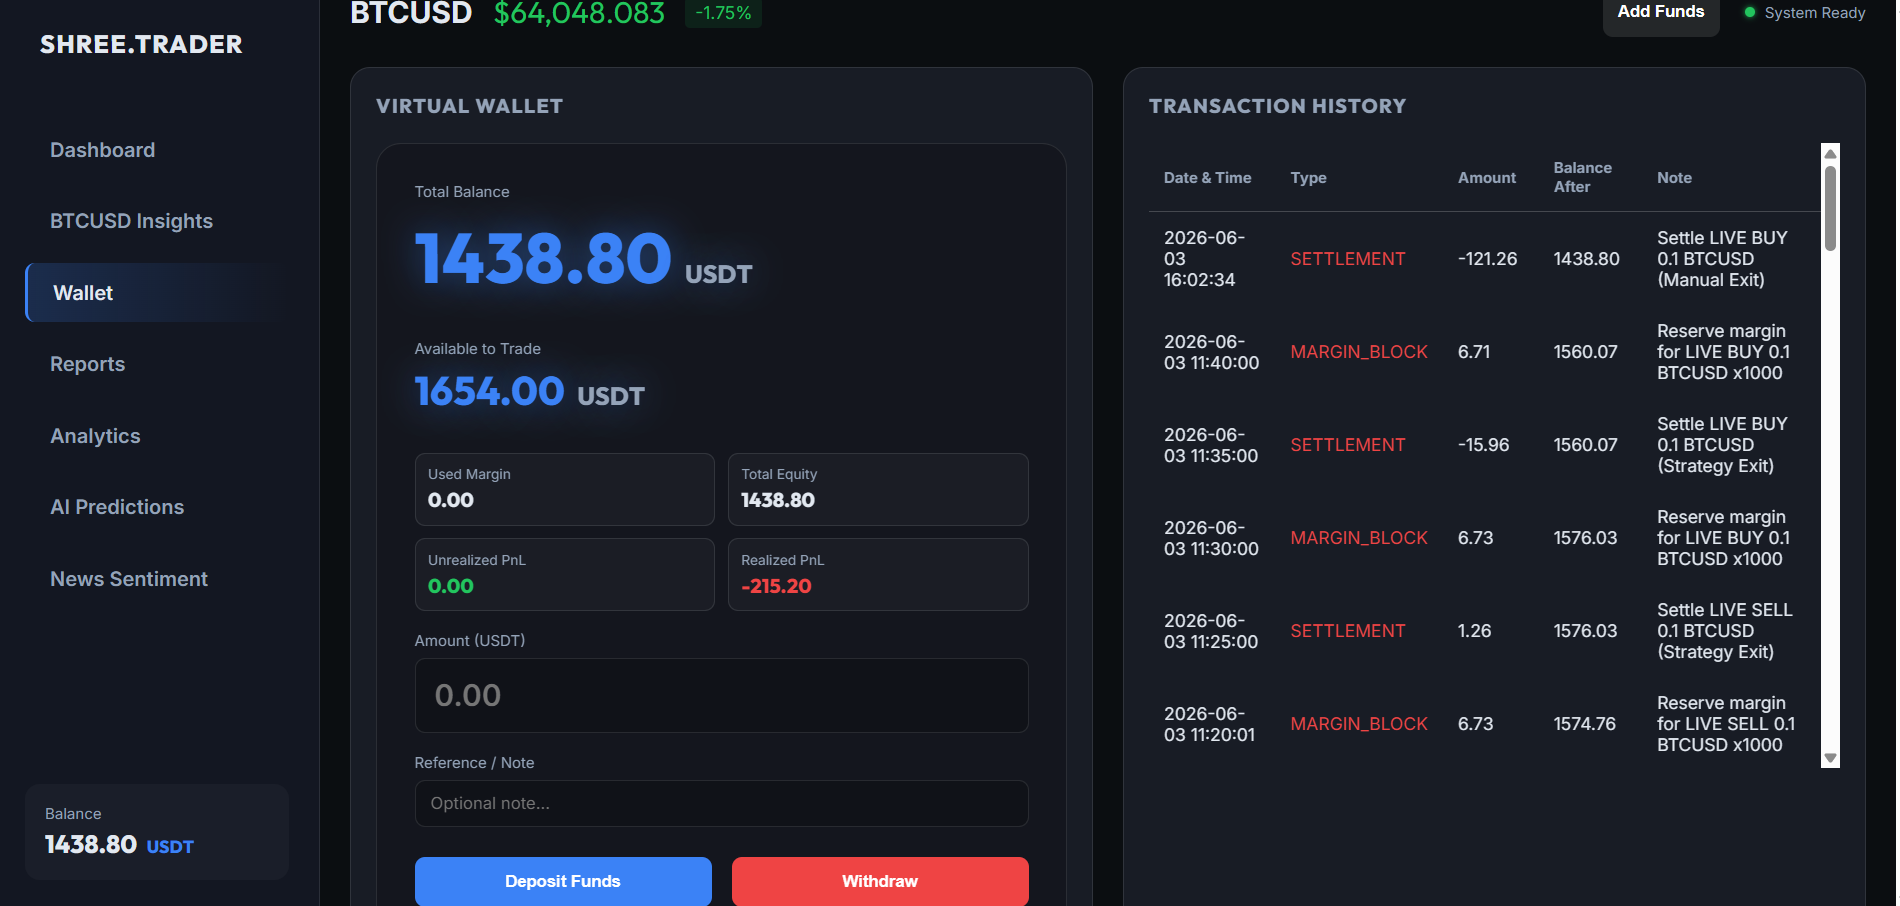The height and width of the screenshot is (906, 1900).
Task: Click the TRANSACTION HISTORY heading
Action: pos(1277,106)
